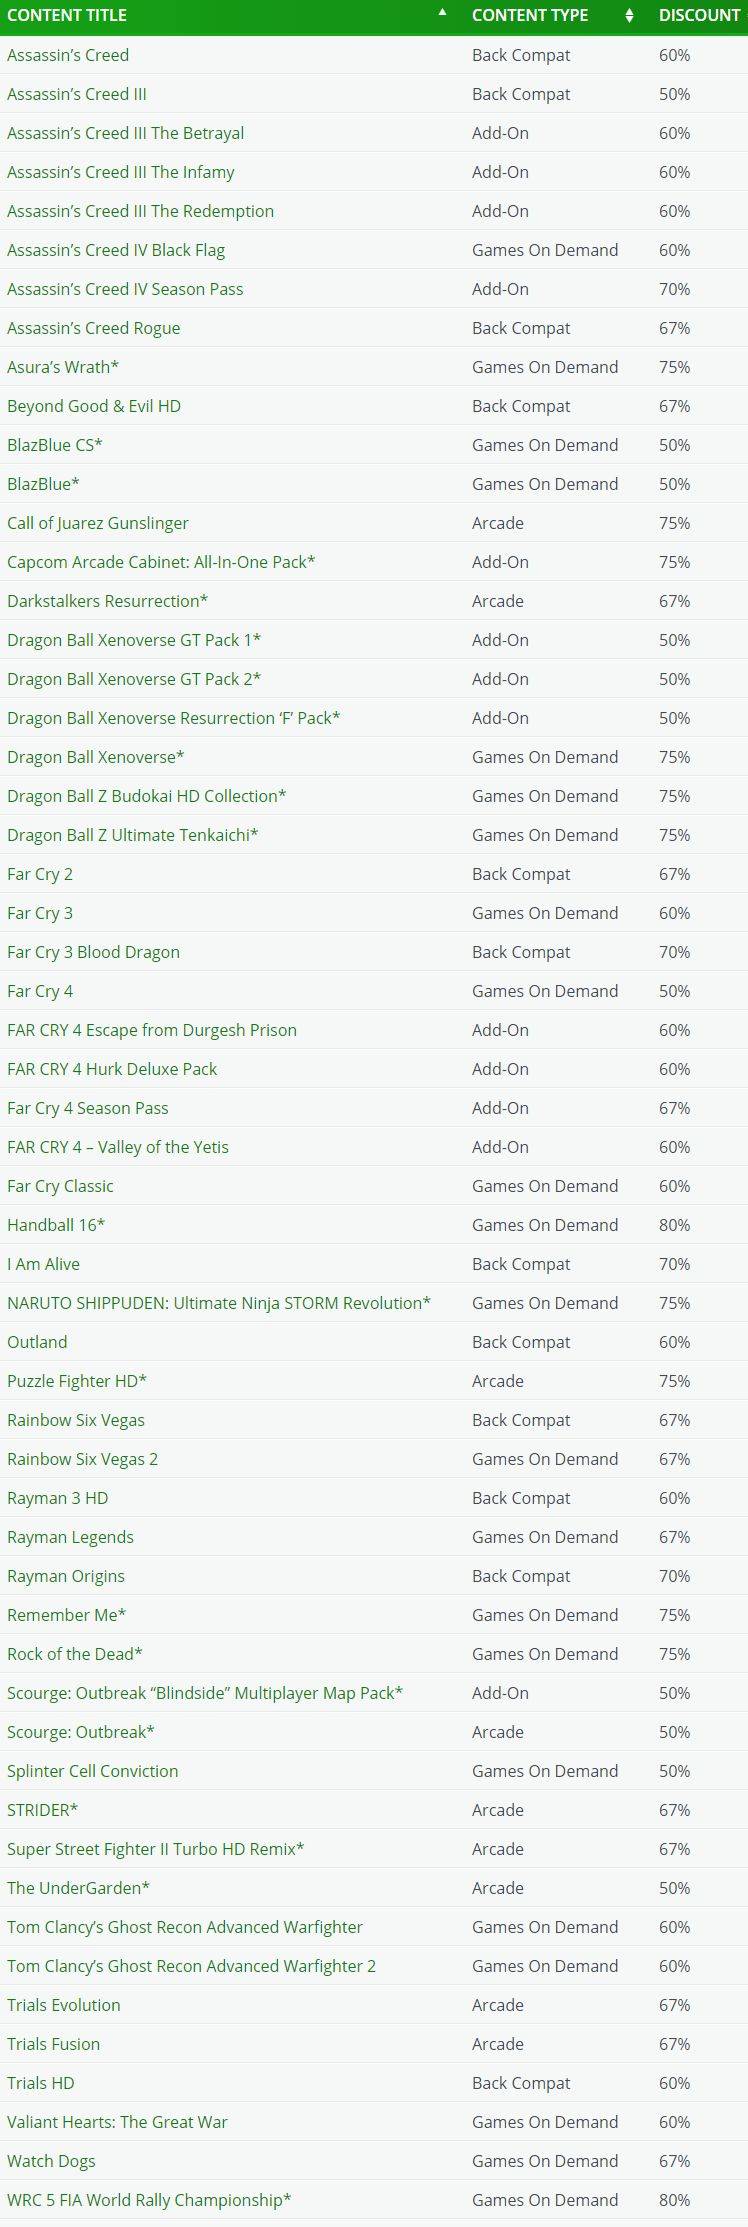This screenshot has width=748, height=2227.
Task: Select Handball 16 title
Action: coord(56,1225)
